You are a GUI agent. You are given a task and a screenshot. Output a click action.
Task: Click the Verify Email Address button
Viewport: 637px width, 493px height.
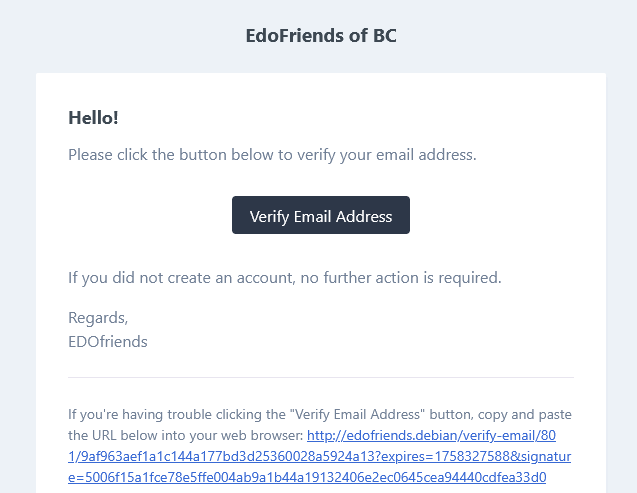pyautogui.click(x=320, y=216)
